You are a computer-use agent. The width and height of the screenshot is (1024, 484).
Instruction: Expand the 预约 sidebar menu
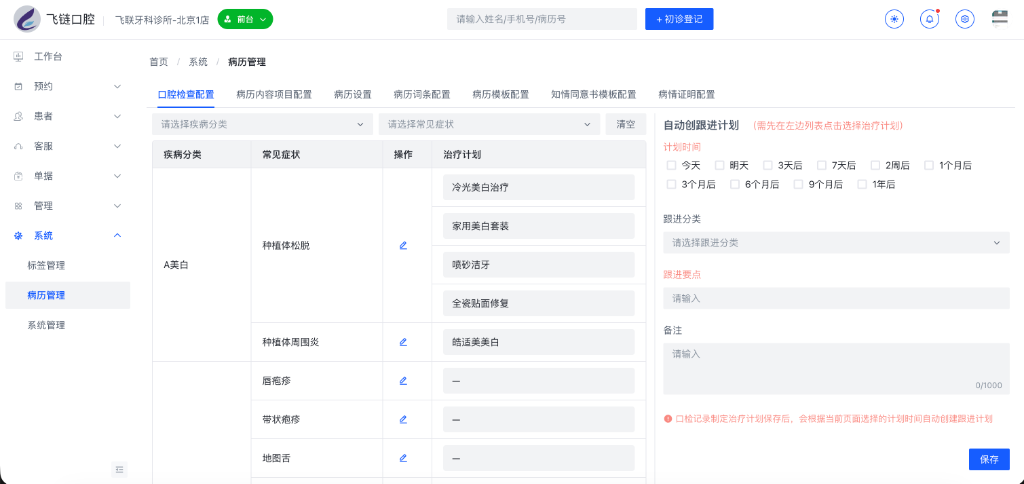[x=118, y=86]
